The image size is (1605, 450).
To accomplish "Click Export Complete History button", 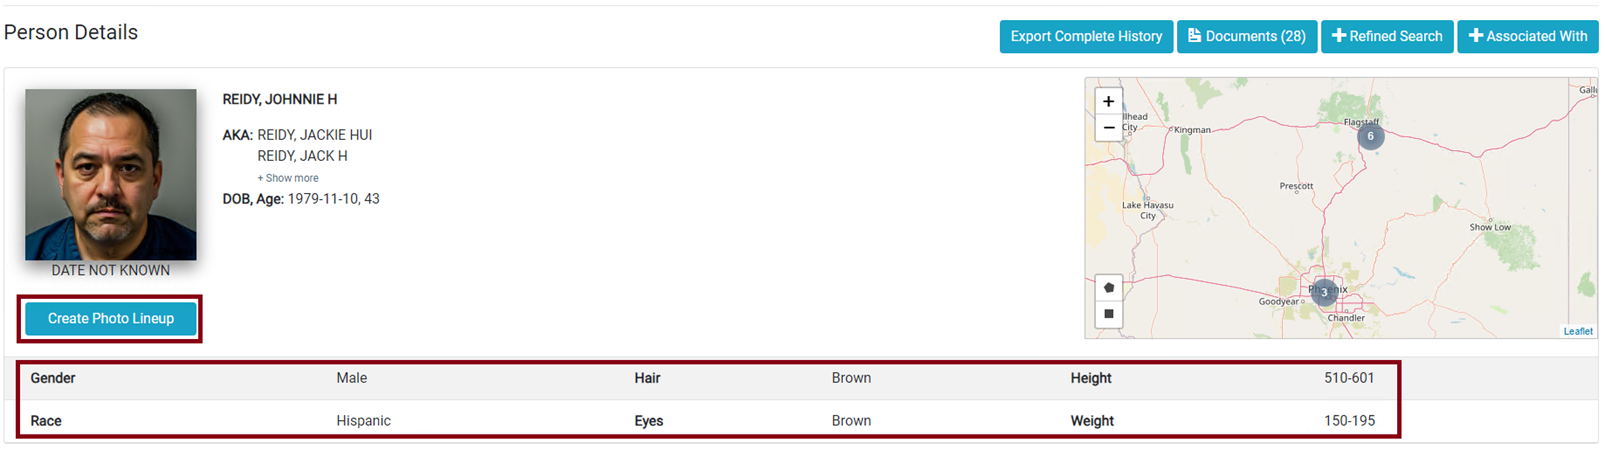I will pyautogui.click(x=1086, y=36).
